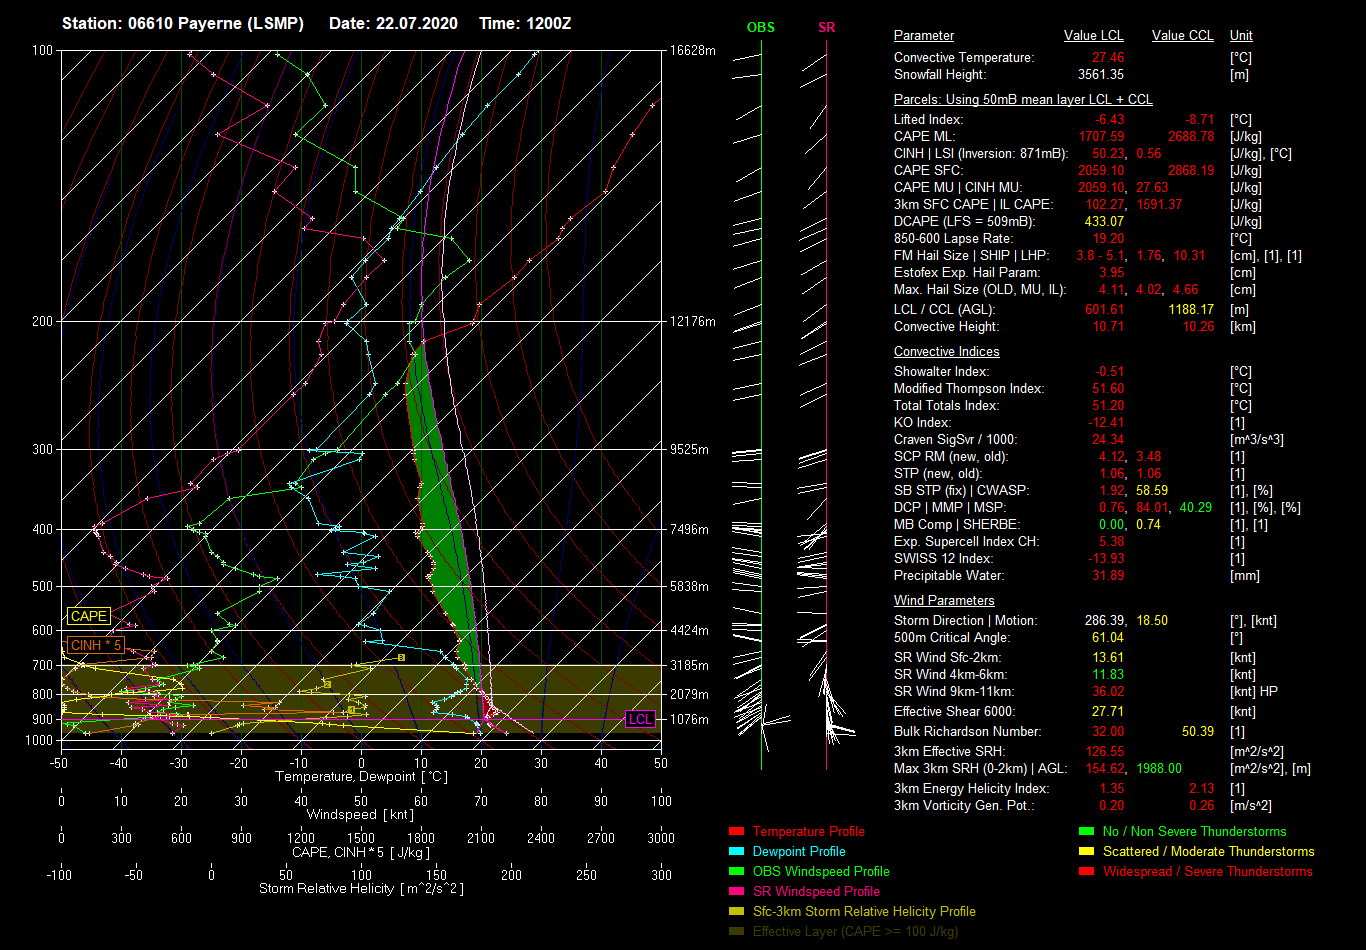Click the green No / Non Severe Thunderstorms swatch
This screenshot has width=1366, height=950.
(1087, 832)
